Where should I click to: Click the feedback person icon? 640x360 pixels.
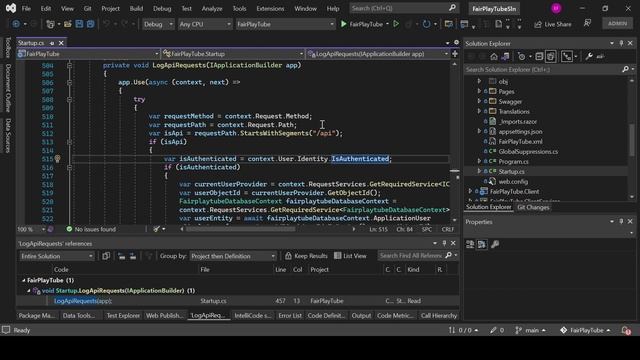(587, 23)
